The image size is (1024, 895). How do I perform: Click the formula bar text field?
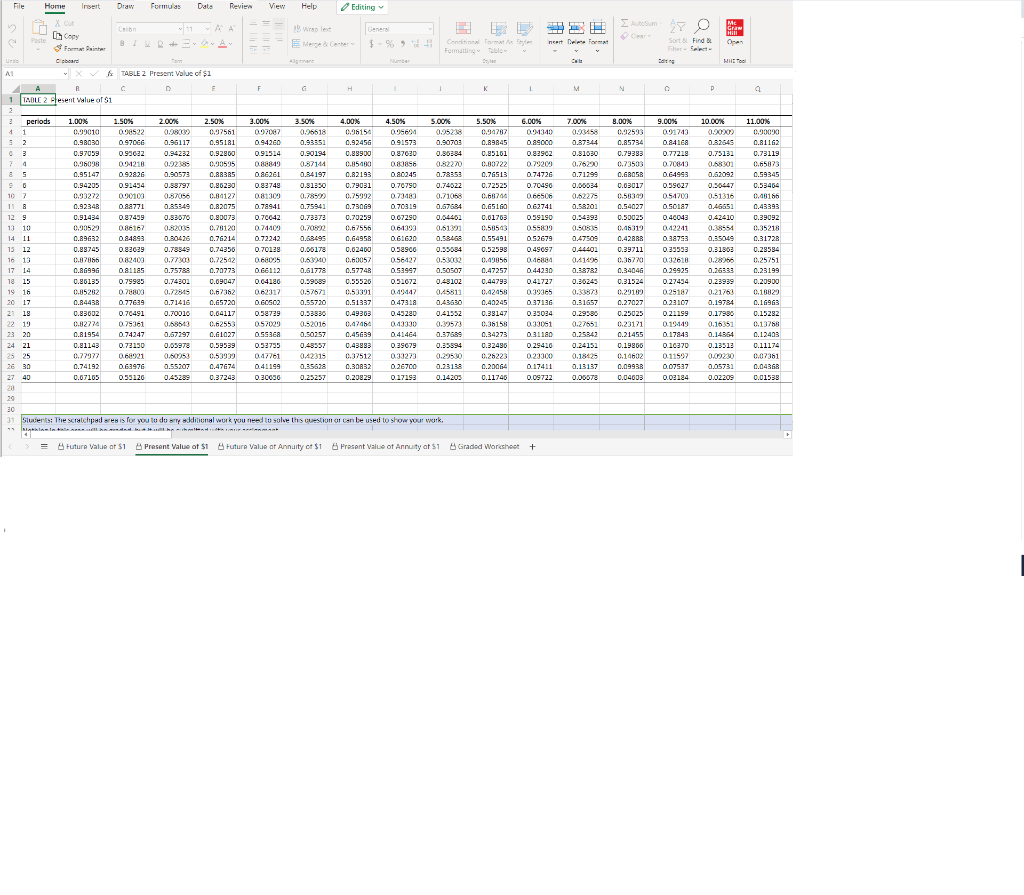[x=455, y=74]
